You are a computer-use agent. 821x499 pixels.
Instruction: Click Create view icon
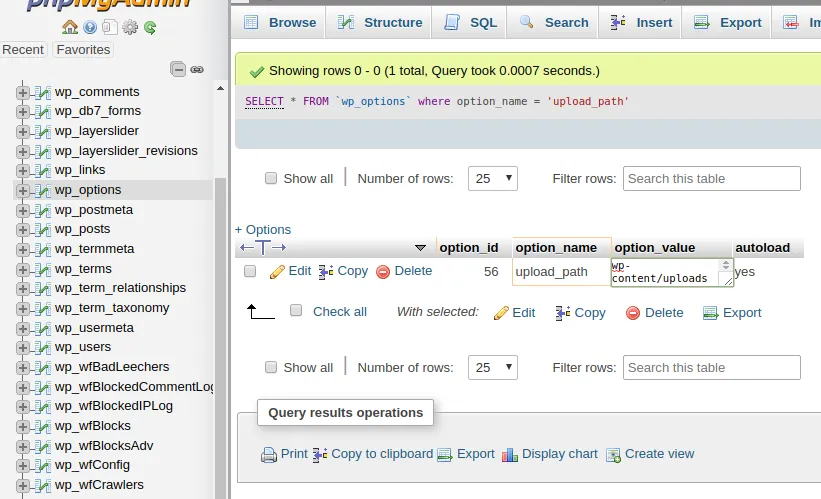613,454
